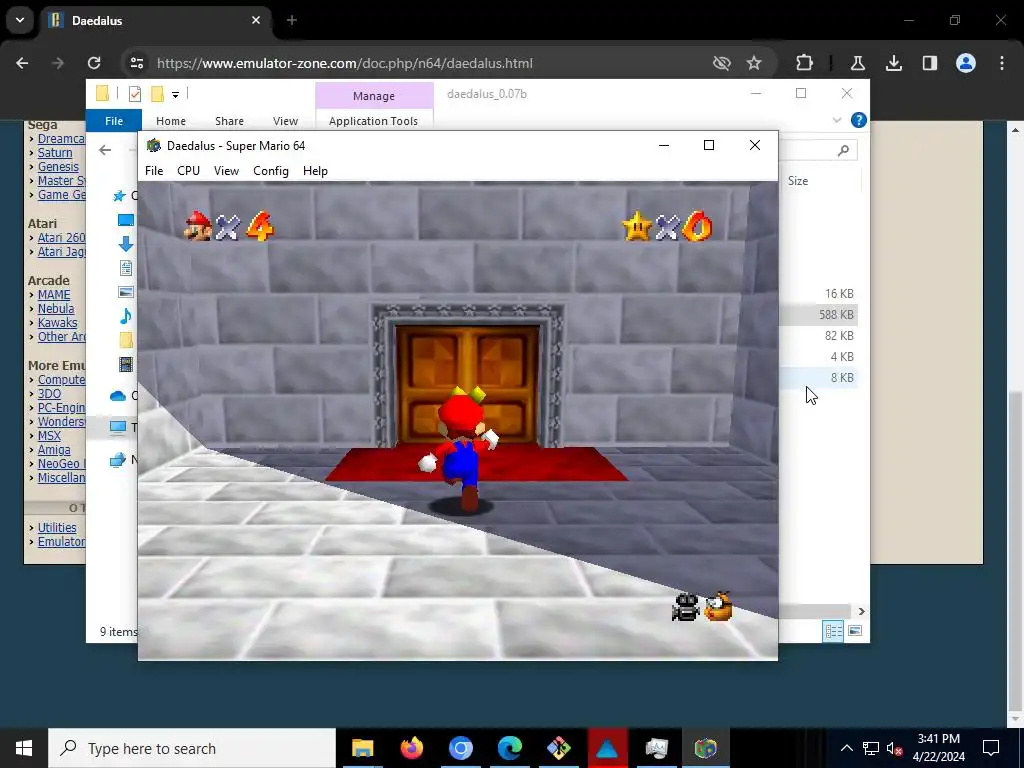Open the Saturn emulator link
This screenshot has height=768, width=1024.
point(55,153)
